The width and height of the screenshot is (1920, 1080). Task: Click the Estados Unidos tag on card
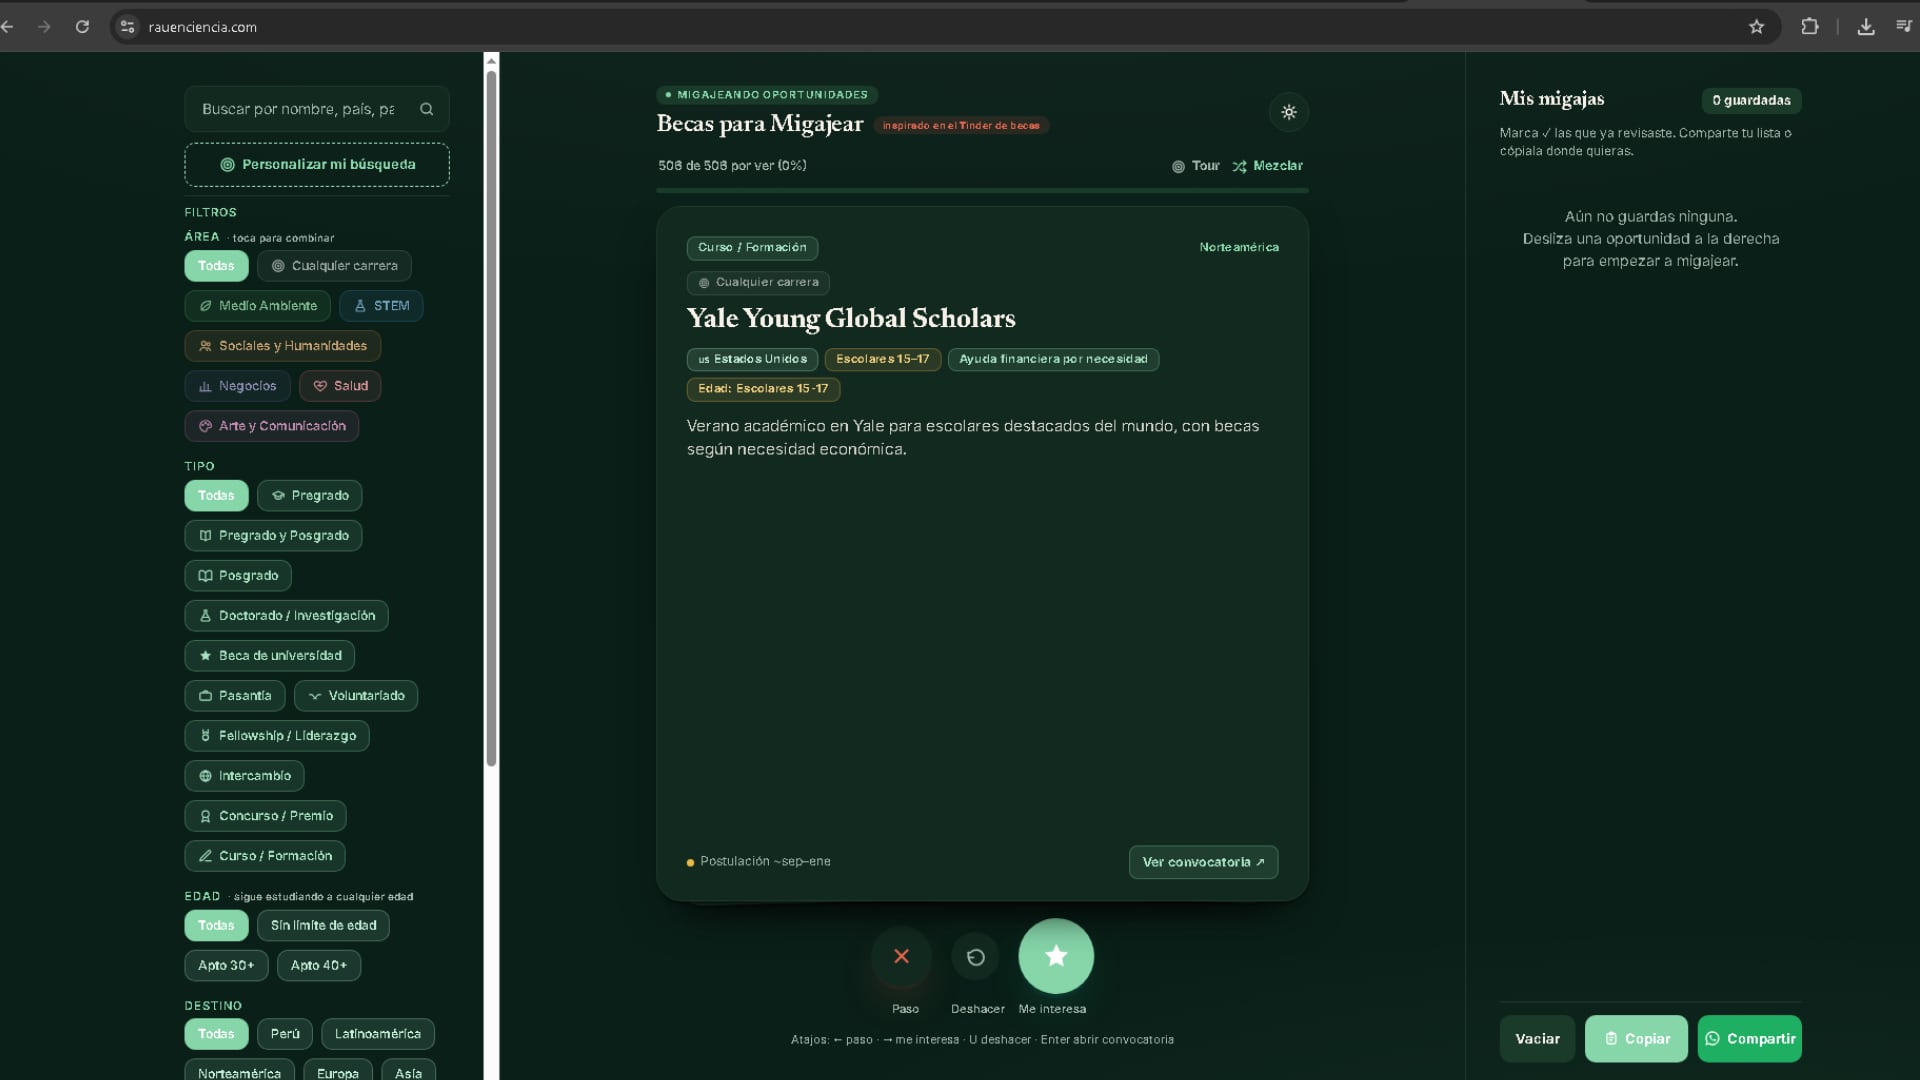(752, 359)
